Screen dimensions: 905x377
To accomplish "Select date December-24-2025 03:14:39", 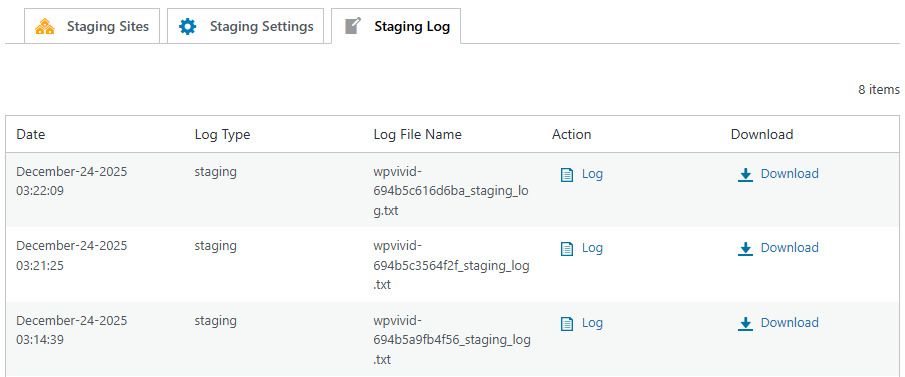I will (x=72, y=330).
